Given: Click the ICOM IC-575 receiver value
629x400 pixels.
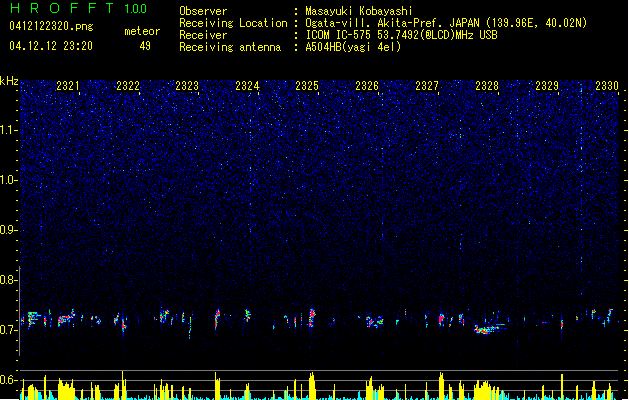Looking at the screenshot, I should (x=401, y=35).
